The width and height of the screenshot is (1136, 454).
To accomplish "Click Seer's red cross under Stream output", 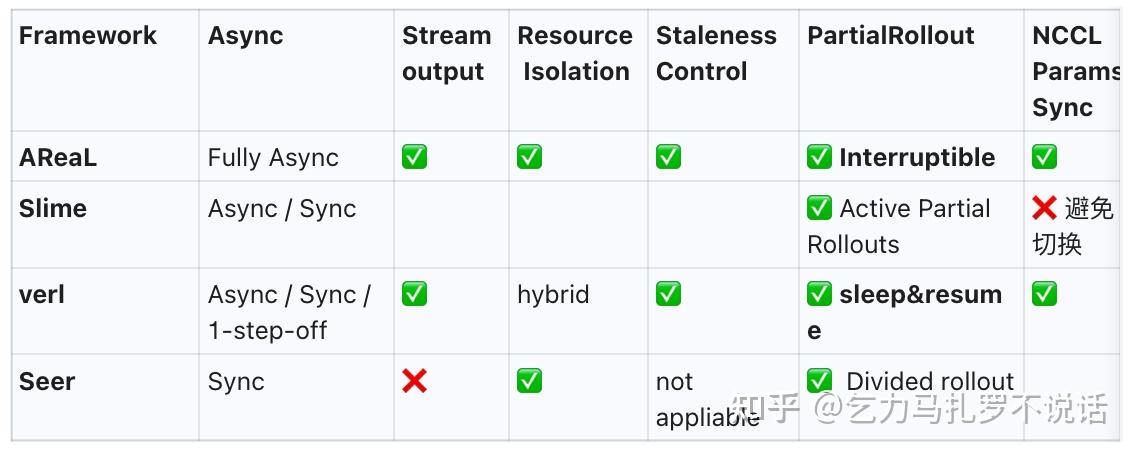I will [414, 381].
